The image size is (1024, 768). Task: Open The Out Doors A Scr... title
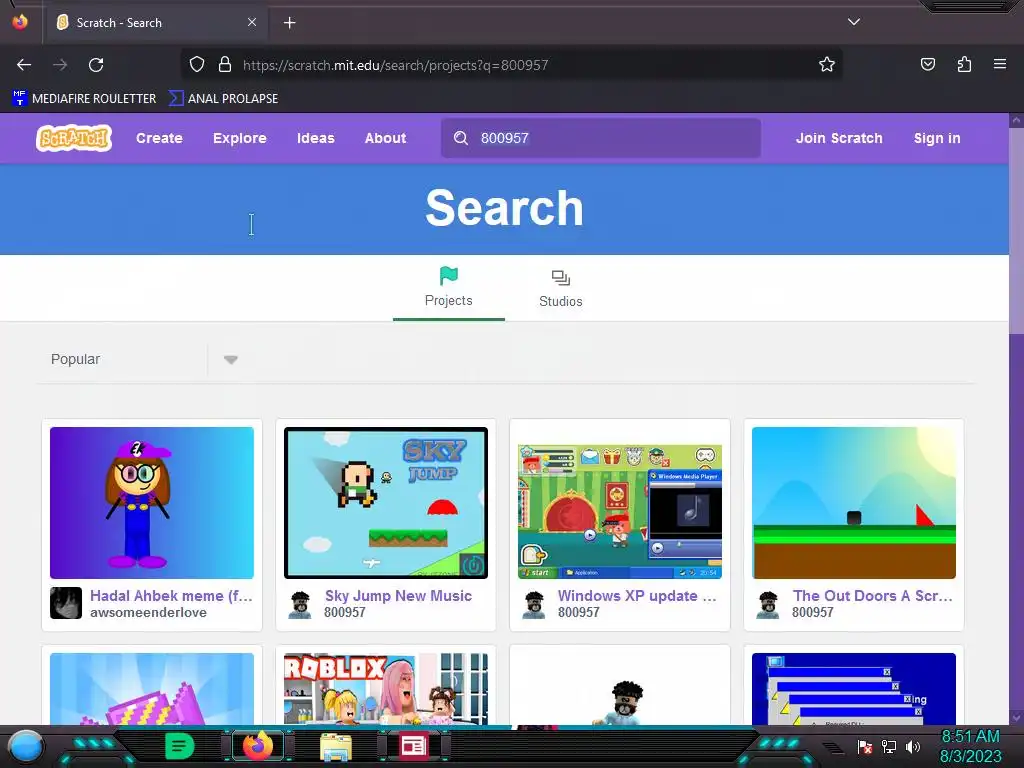point(872,596)
